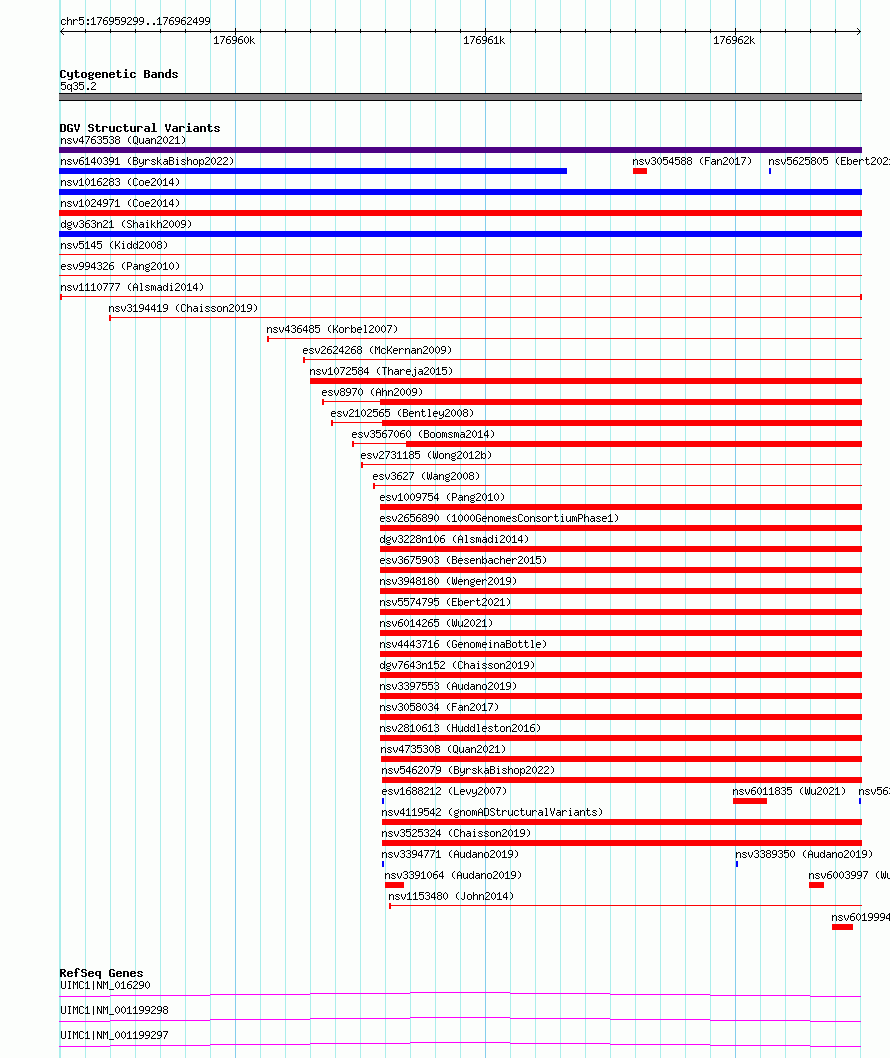This screenshot has width=890, height=1058.
Task: Click the 176960k ruler label
Action: click(234, 40)
